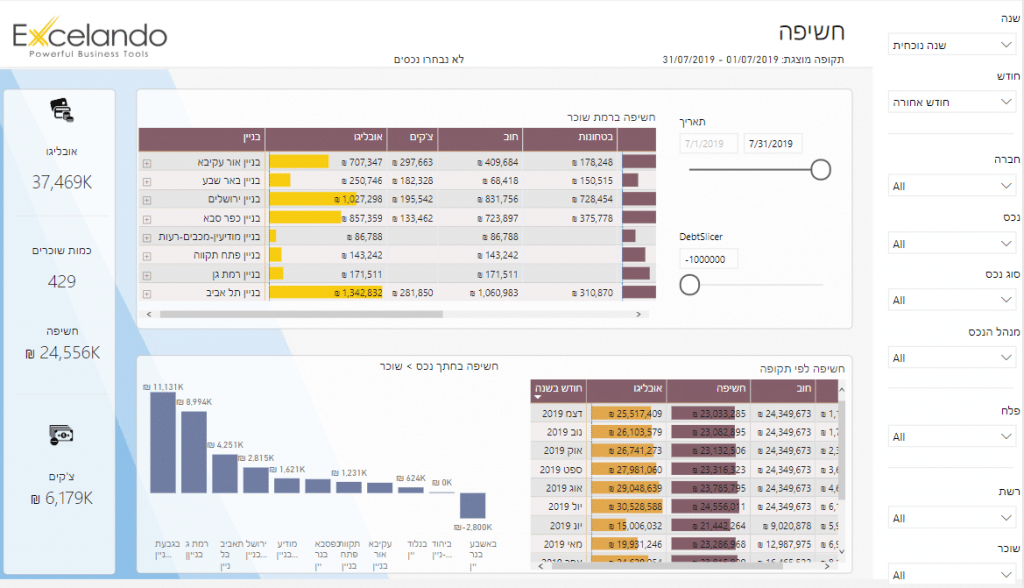
Task: Open the סוג נכס filter dropdown
Action: [x=951, y=300]
